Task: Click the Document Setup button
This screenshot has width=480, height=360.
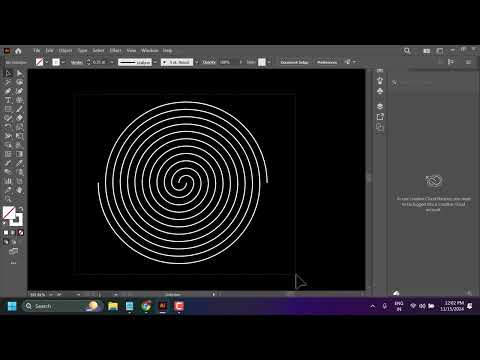Action: click(294, 62)
